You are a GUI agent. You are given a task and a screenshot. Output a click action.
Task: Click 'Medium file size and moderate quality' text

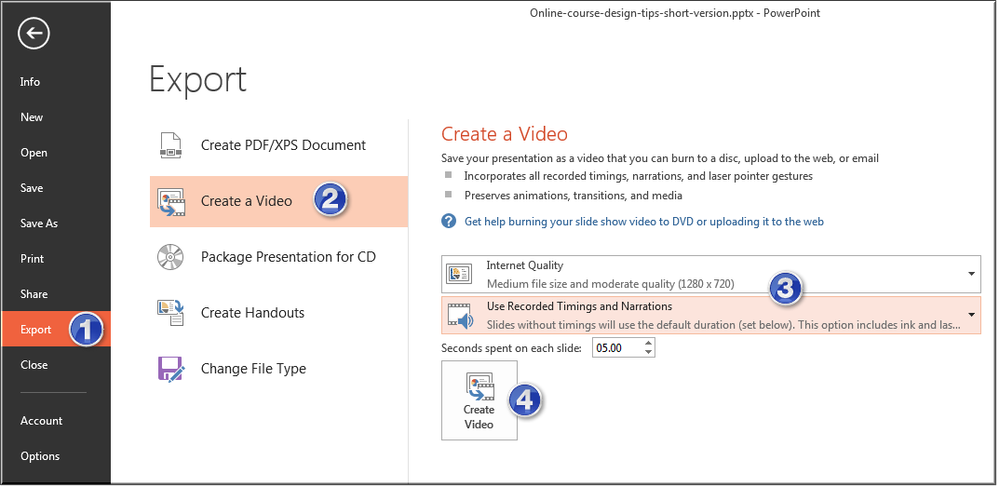click(x=610, y=284)
